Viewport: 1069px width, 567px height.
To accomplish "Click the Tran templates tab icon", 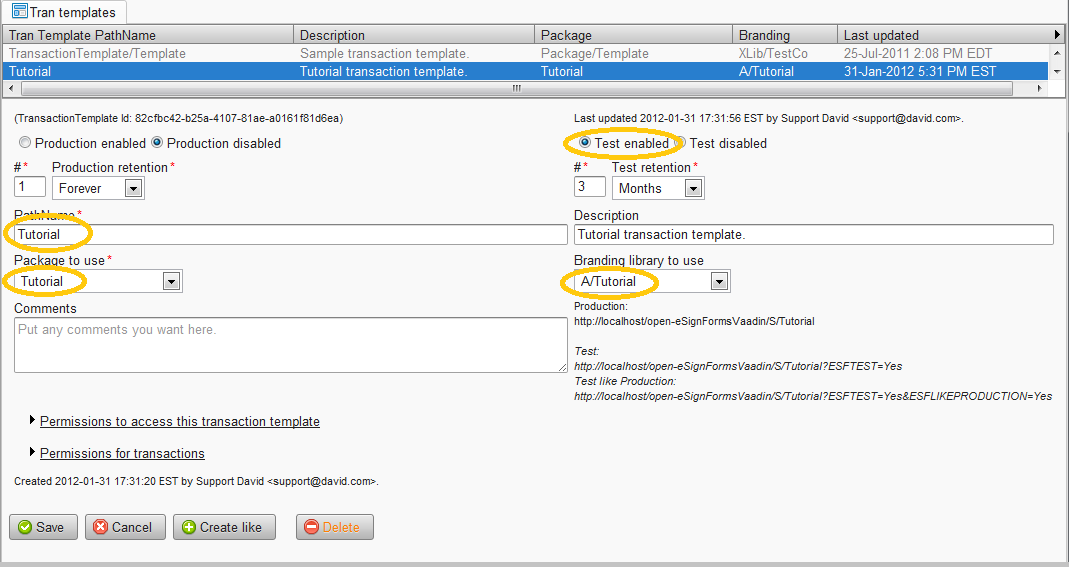I will click(x=19, y=12).
